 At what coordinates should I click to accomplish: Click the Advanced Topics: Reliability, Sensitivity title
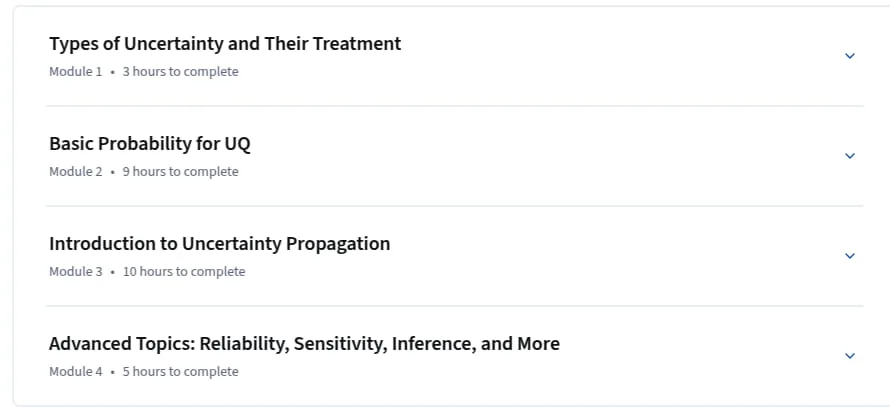click(x=304, y=343)
